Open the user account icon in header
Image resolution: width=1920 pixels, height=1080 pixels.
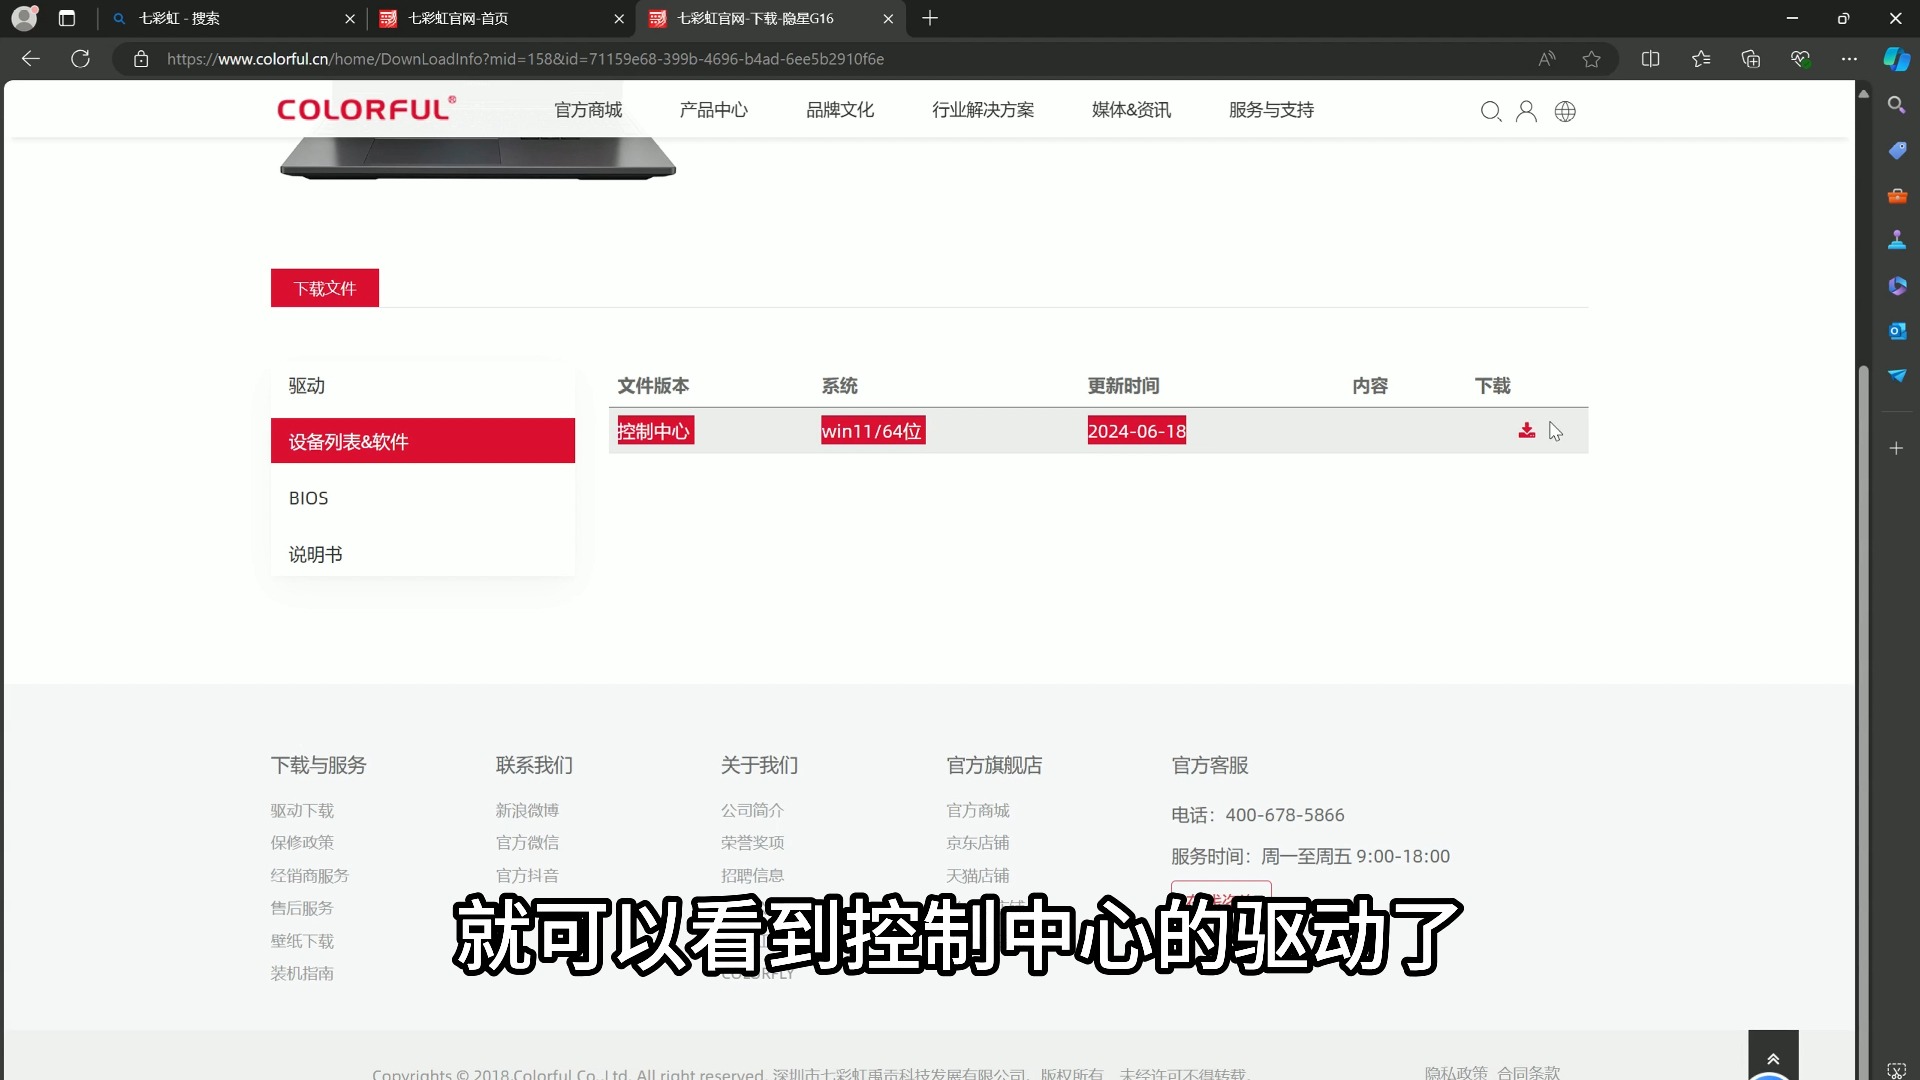(1527, 111)
